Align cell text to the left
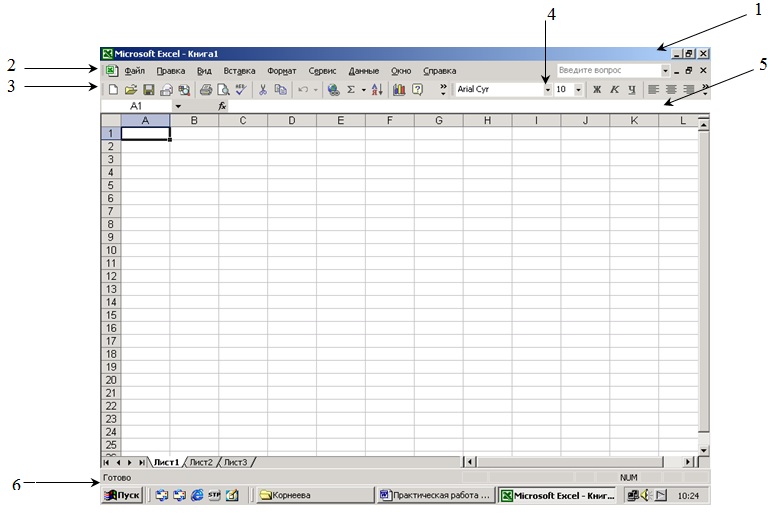 point(654,90)
